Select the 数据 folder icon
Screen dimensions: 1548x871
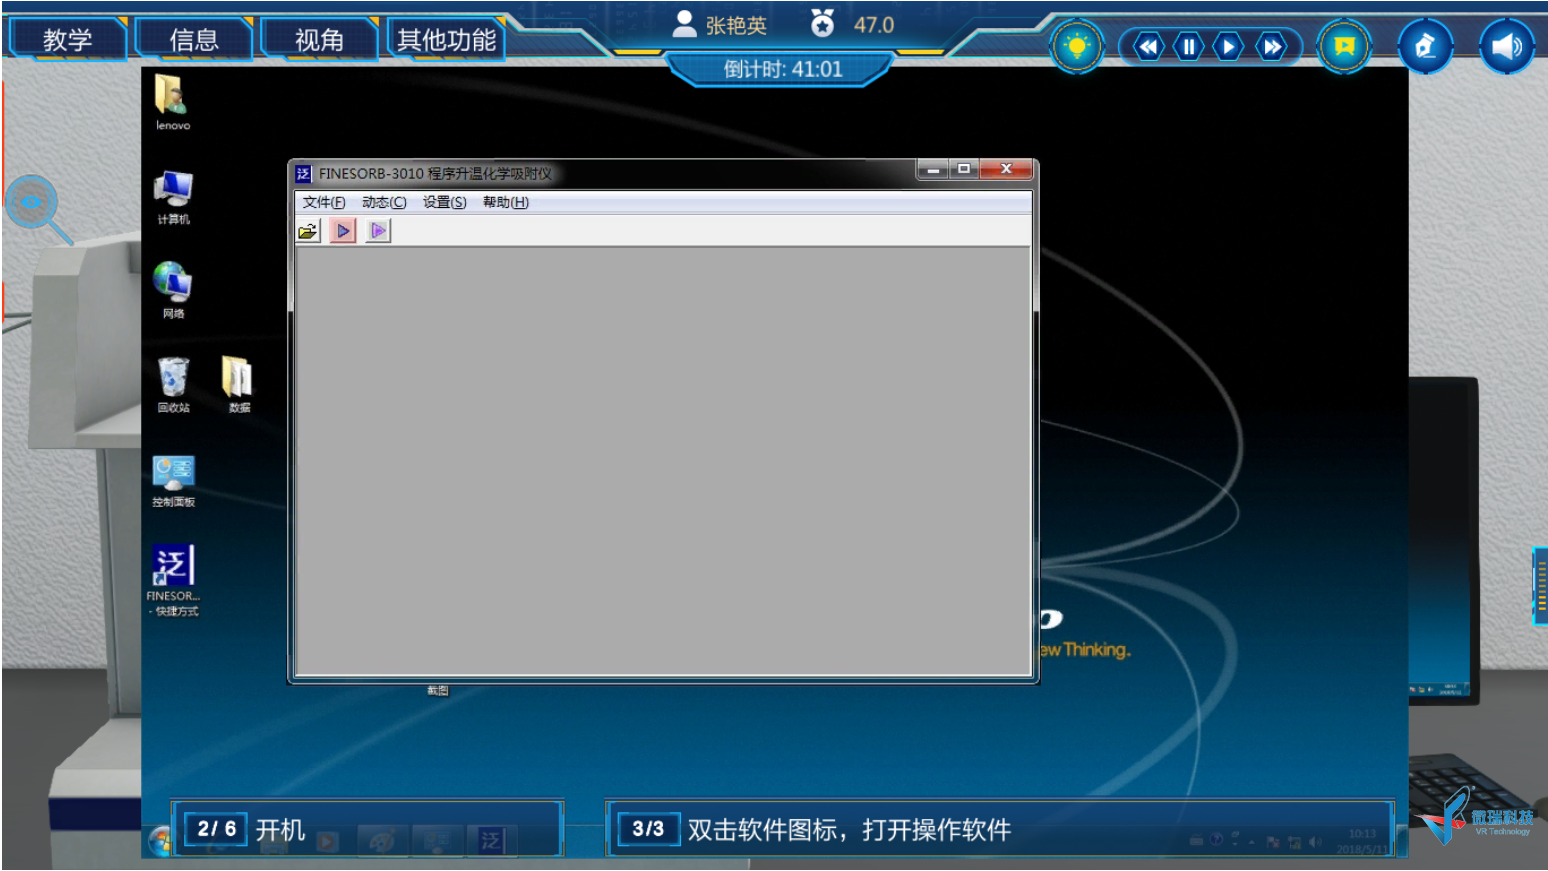239,385
